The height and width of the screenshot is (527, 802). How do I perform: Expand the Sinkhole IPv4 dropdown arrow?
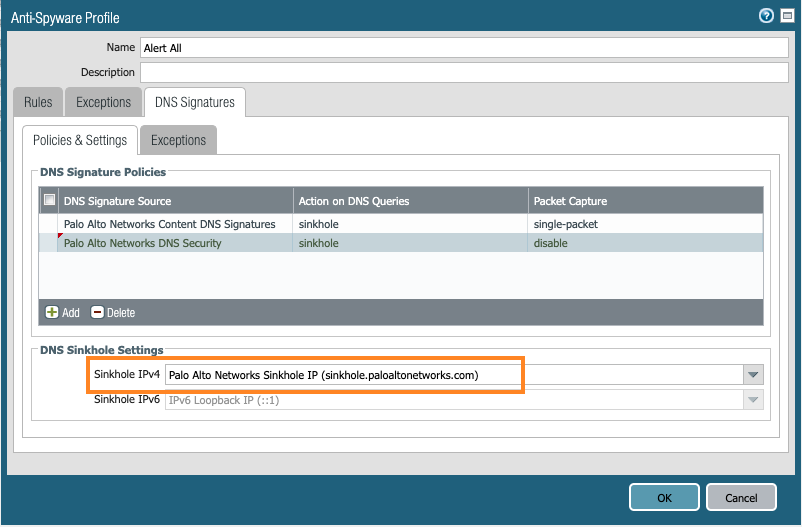point(752,375)
